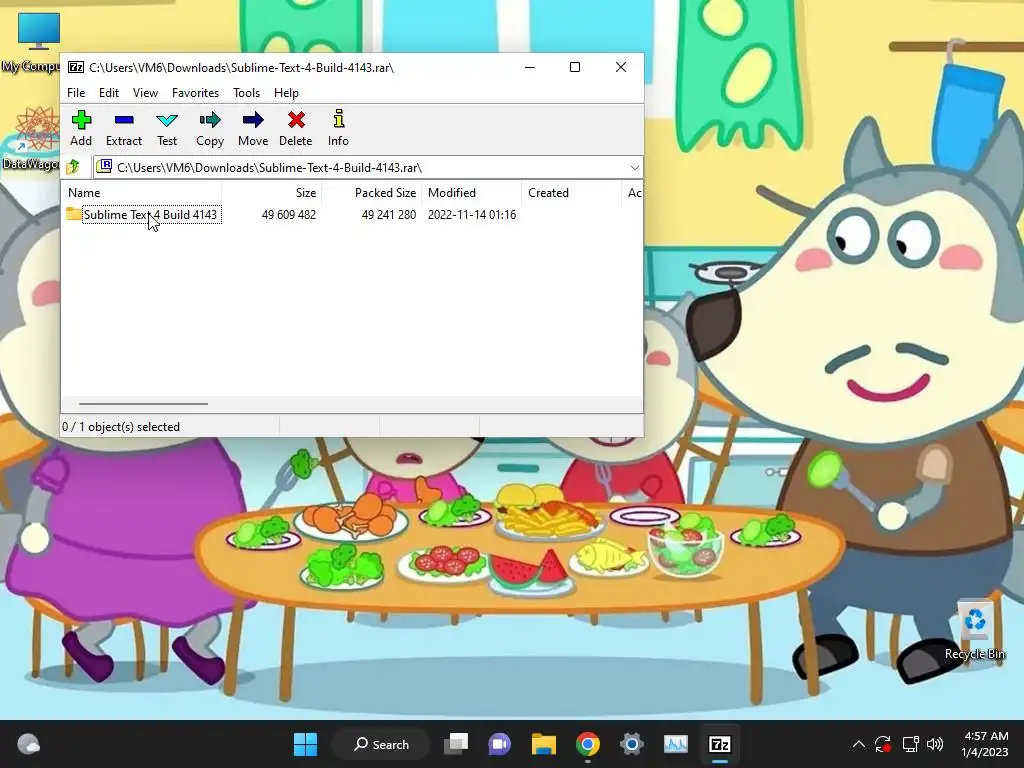The image size is (1024, 768).
Task: Open the Help menu
Action: (x=286, y=93)
